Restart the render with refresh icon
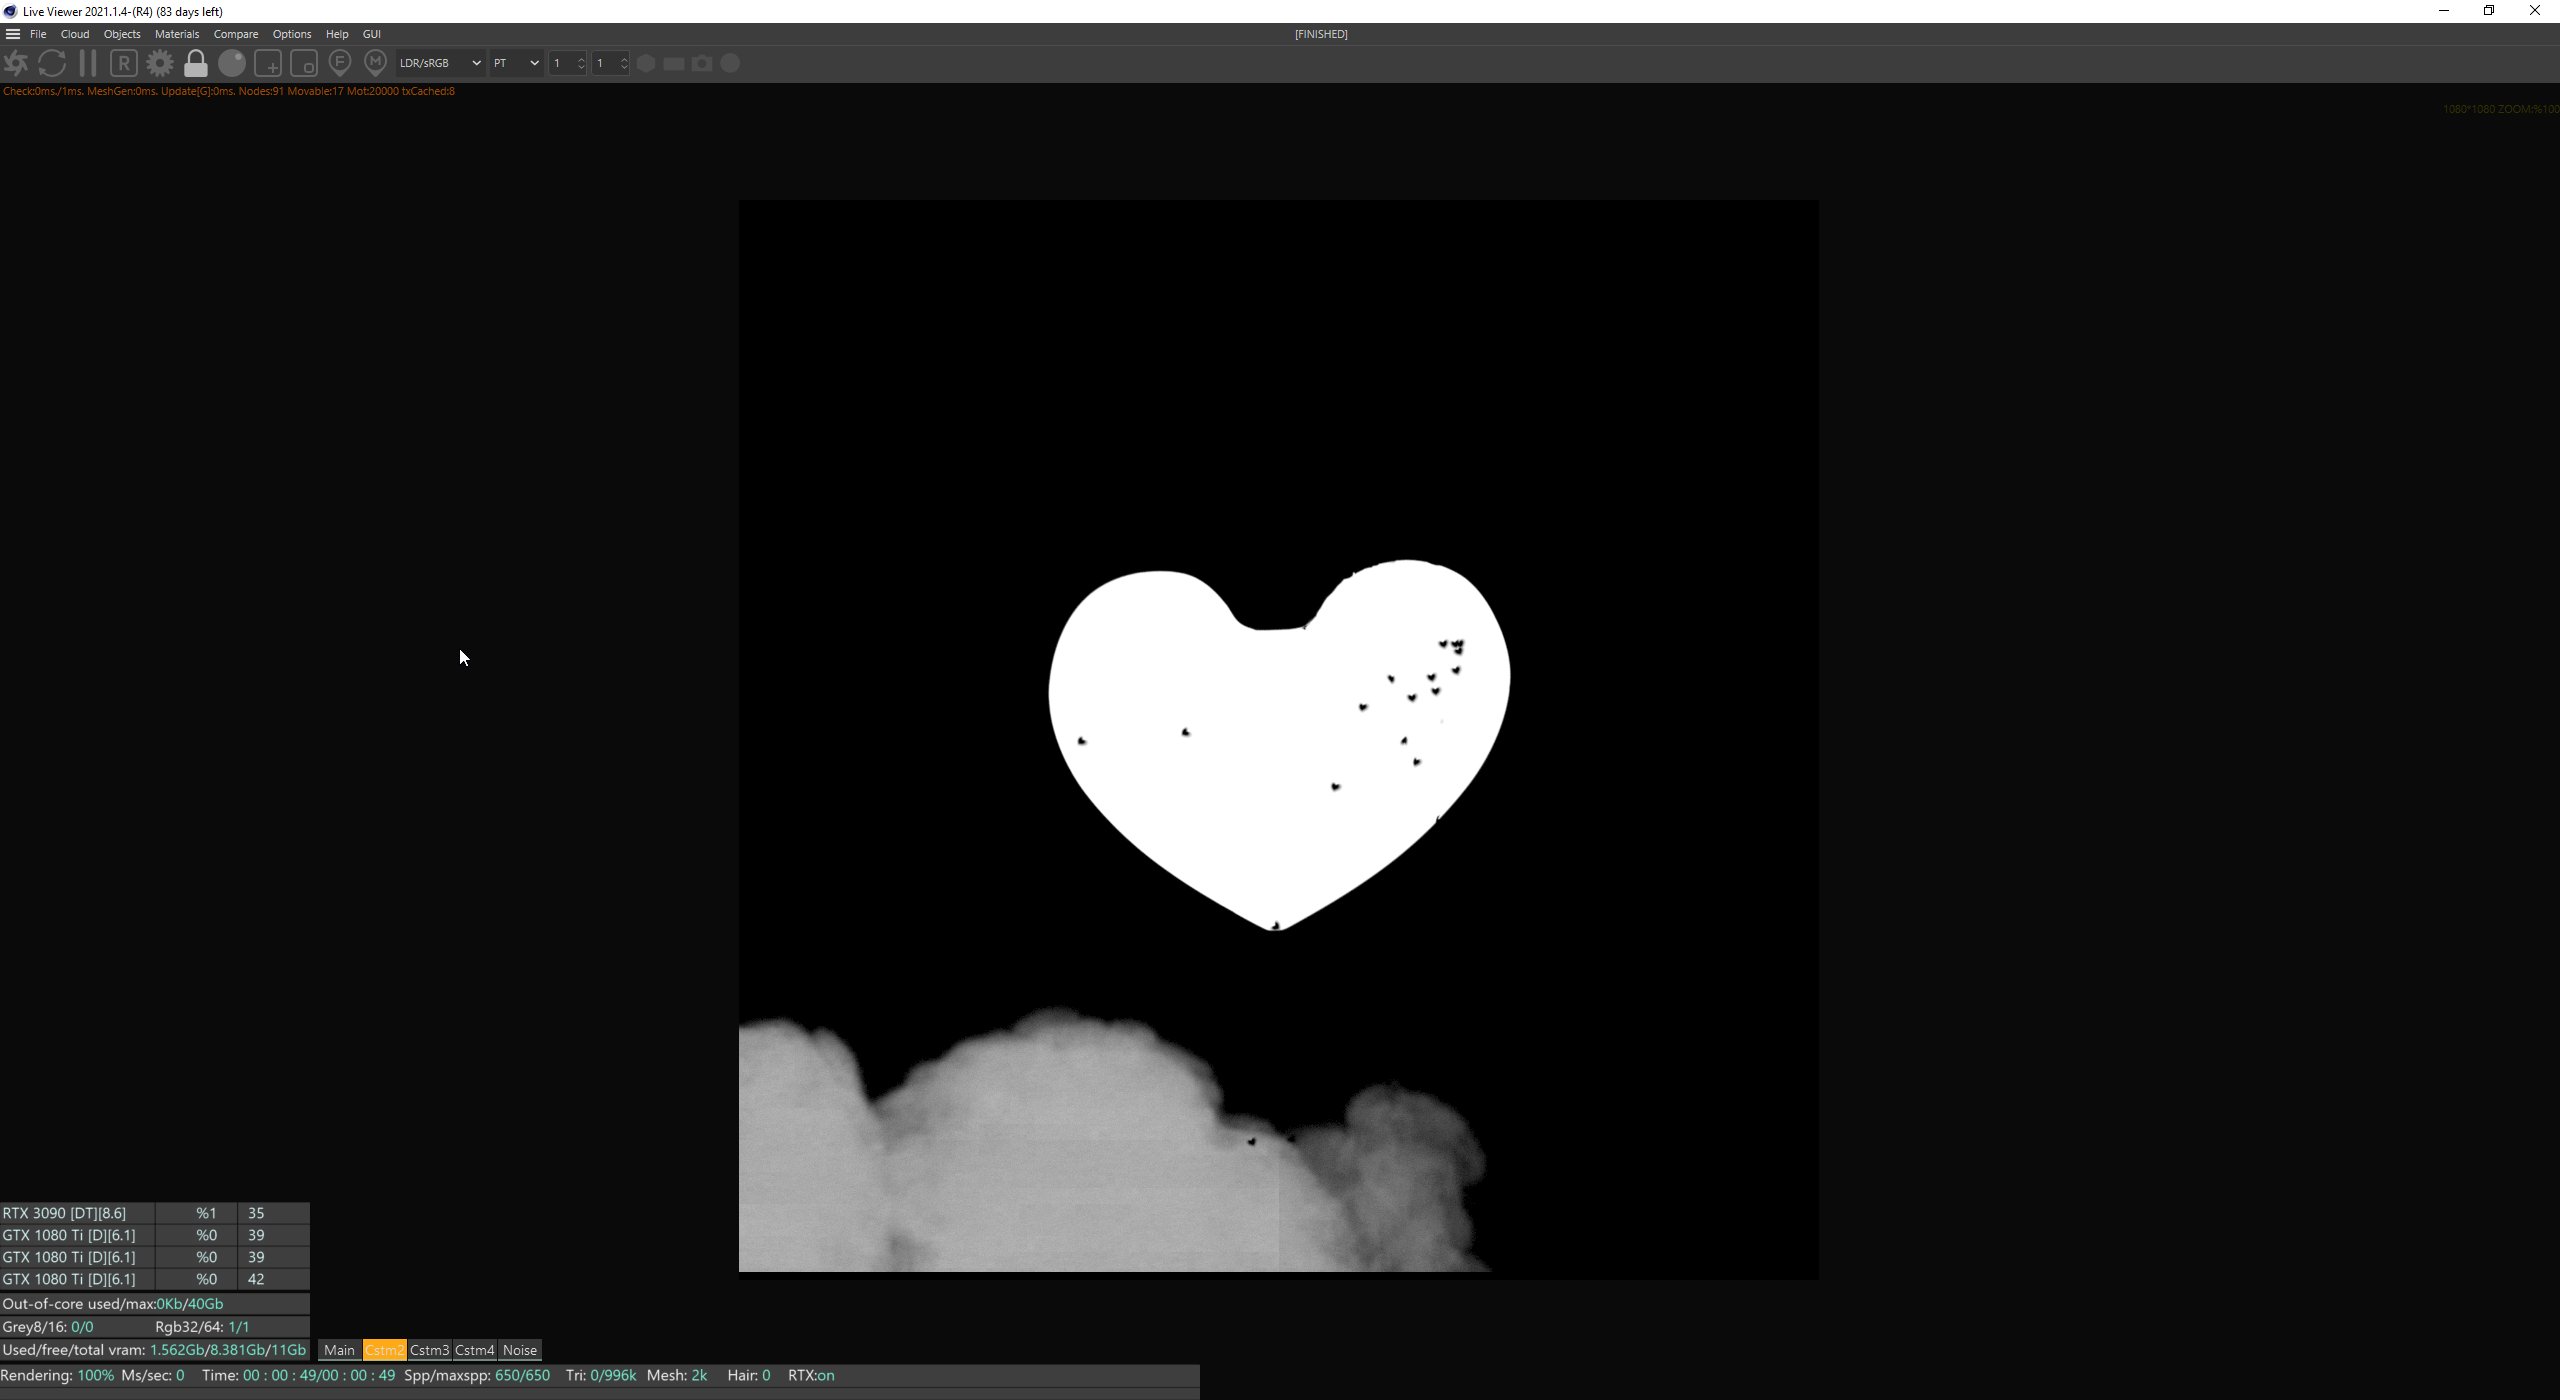Image resolution: width=2560 pixels, height=1400 pixels. (52, 64)
